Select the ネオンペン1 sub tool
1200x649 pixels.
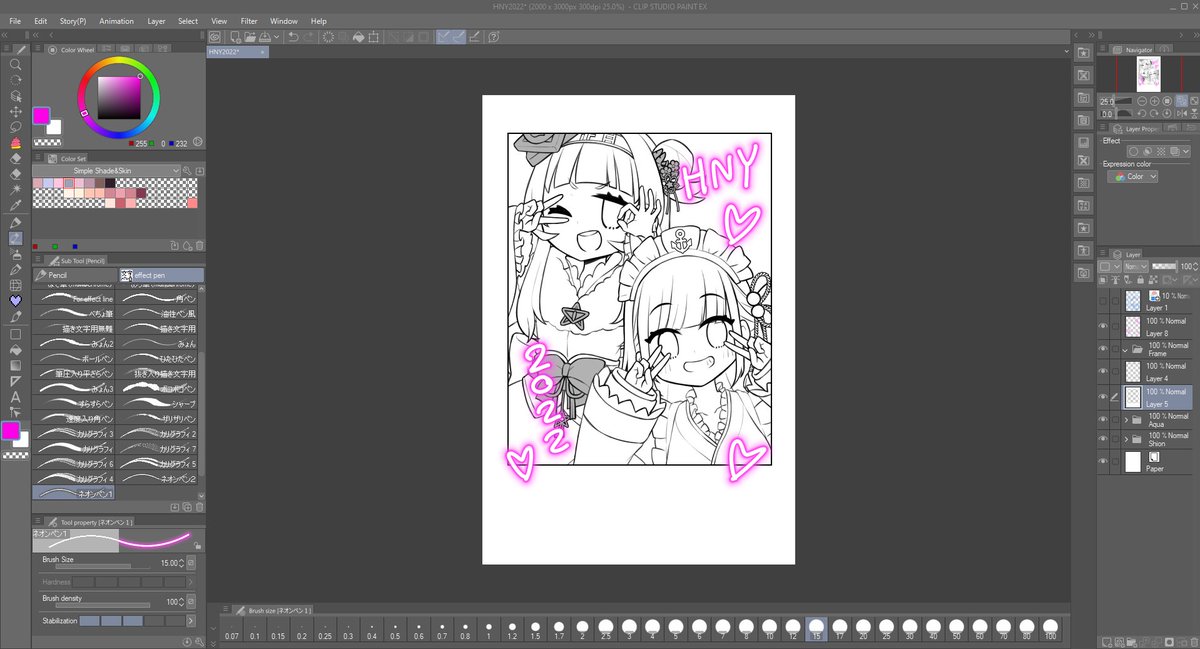pos(75,493)
